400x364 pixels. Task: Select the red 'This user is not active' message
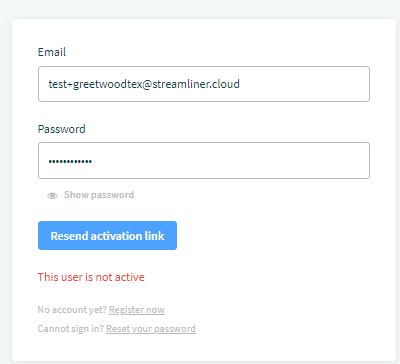pyautogui.click(x=91, y=277)
